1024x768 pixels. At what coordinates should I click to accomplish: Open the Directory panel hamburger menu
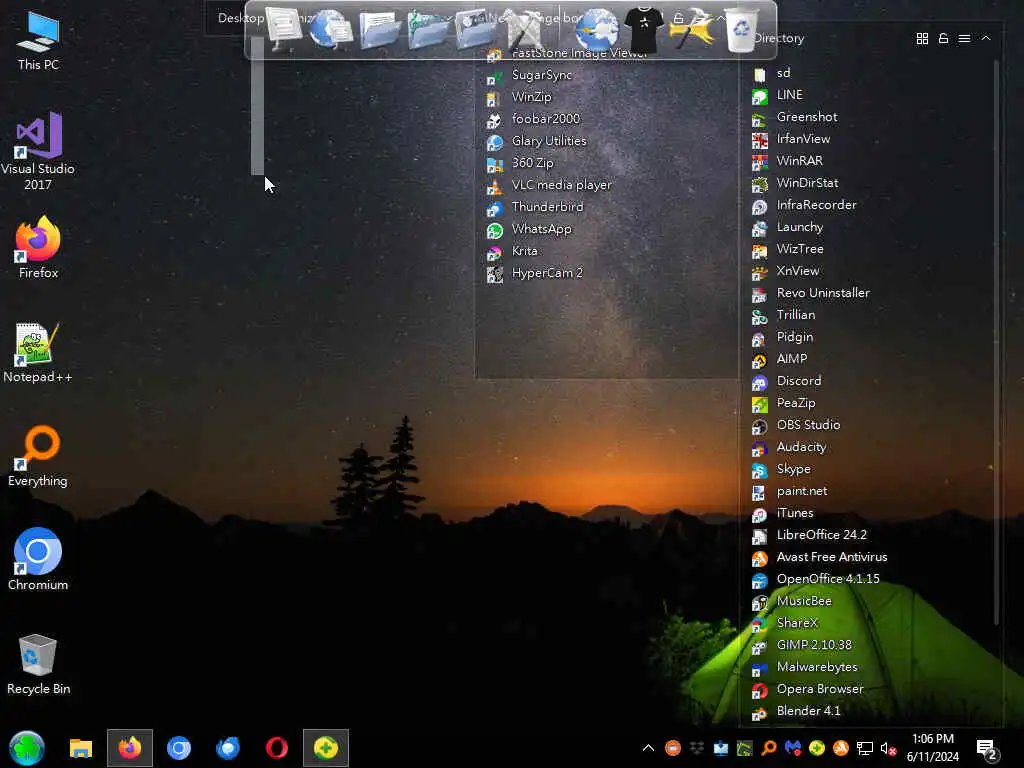[964, 39]
